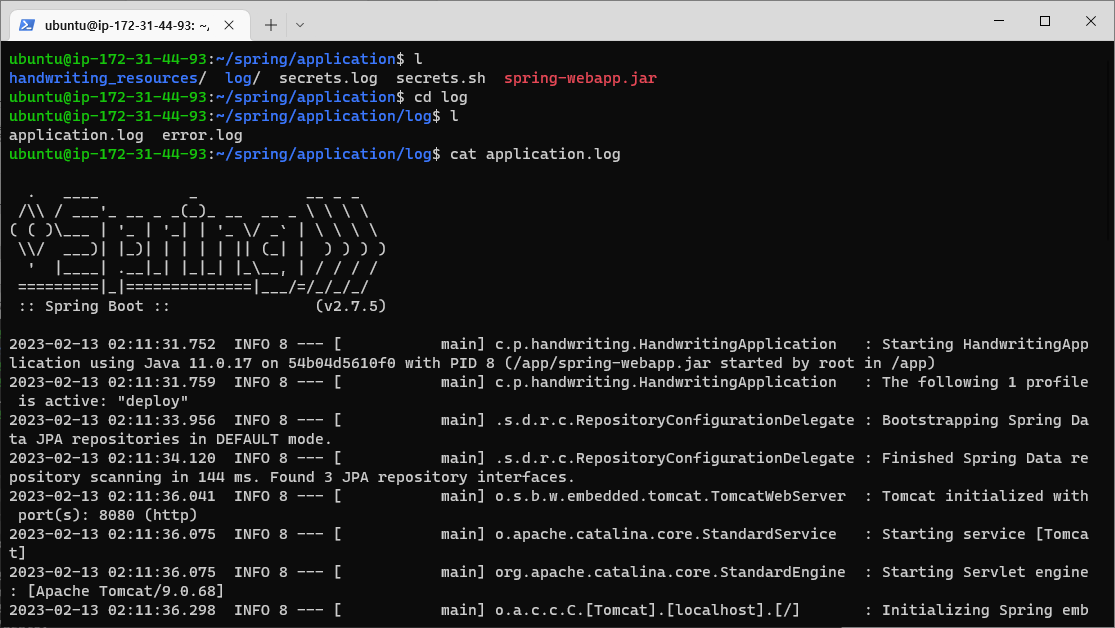Click the 02:11:36.041 timestamp
Viewport: 1115px width, 628px height.
pyautogui.click(x=162, y=496)
